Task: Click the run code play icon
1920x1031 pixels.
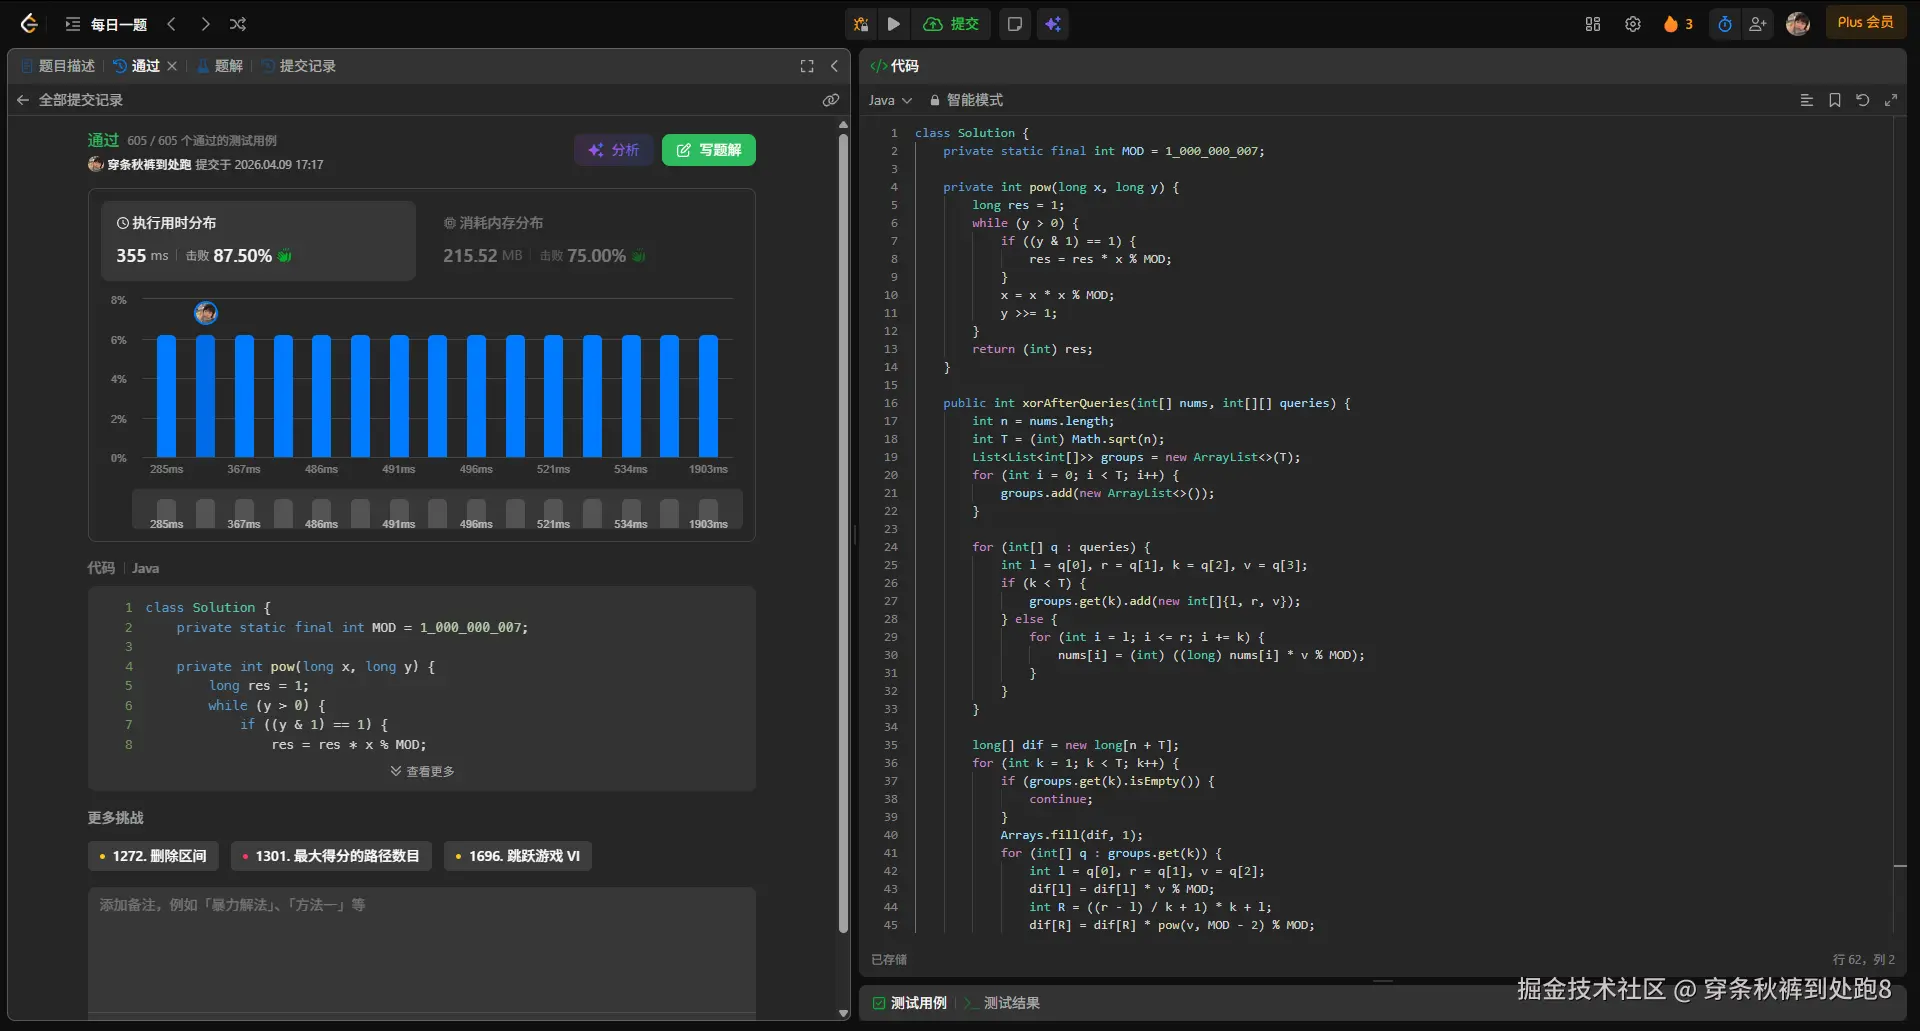Action: tap(894, 24)
